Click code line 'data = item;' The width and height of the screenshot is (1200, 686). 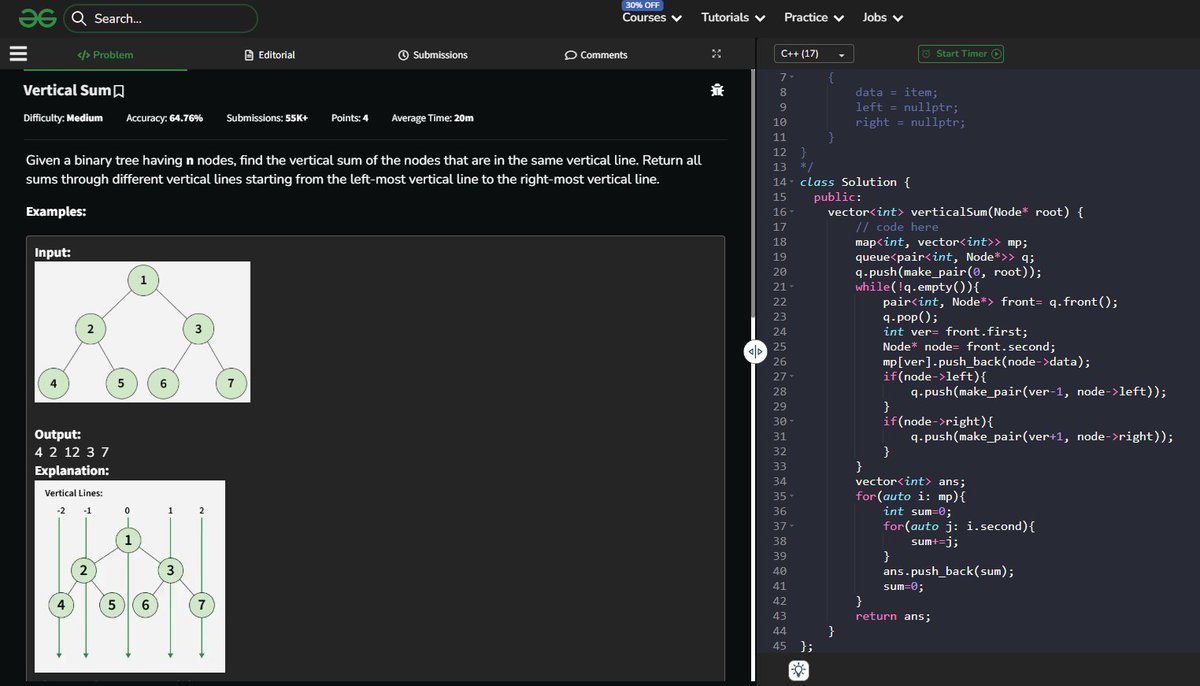coord(896,92)
